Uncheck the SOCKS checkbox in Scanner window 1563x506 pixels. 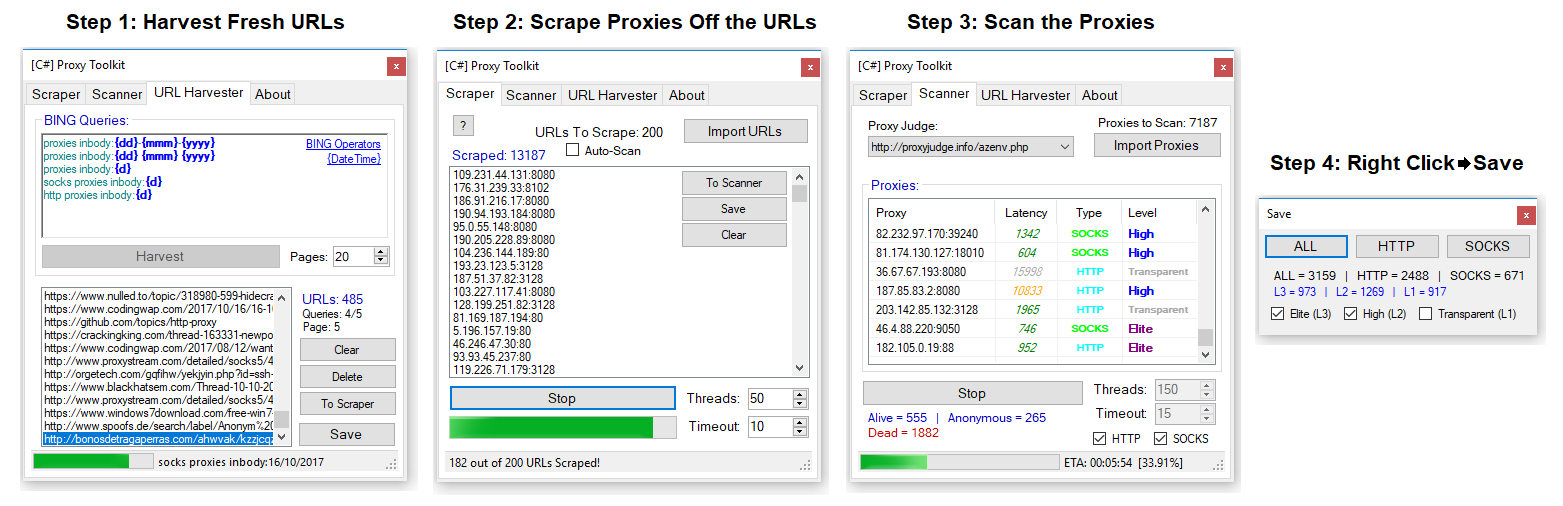1160,438
